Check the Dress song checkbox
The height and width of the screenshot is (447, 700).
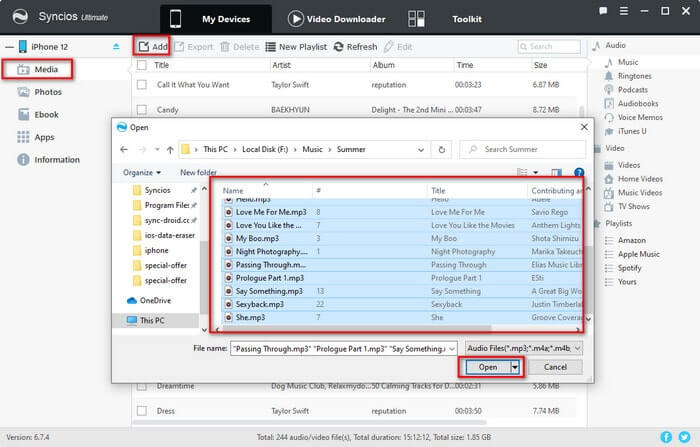(142, 411)
